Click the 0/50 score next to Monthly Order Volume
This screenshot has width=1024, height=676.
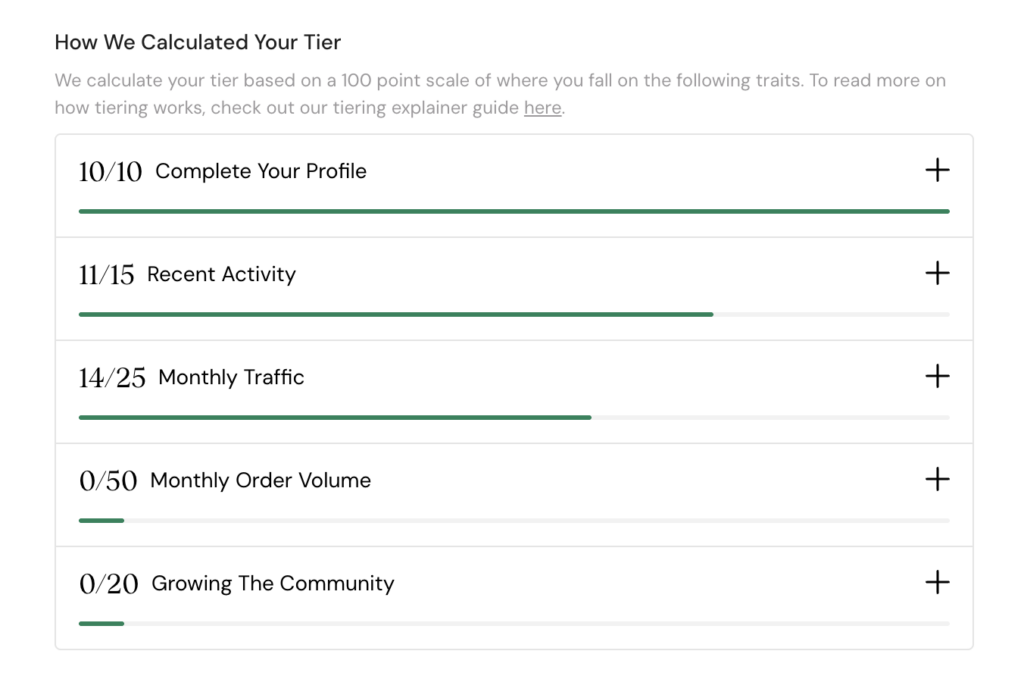click(109, 480)
